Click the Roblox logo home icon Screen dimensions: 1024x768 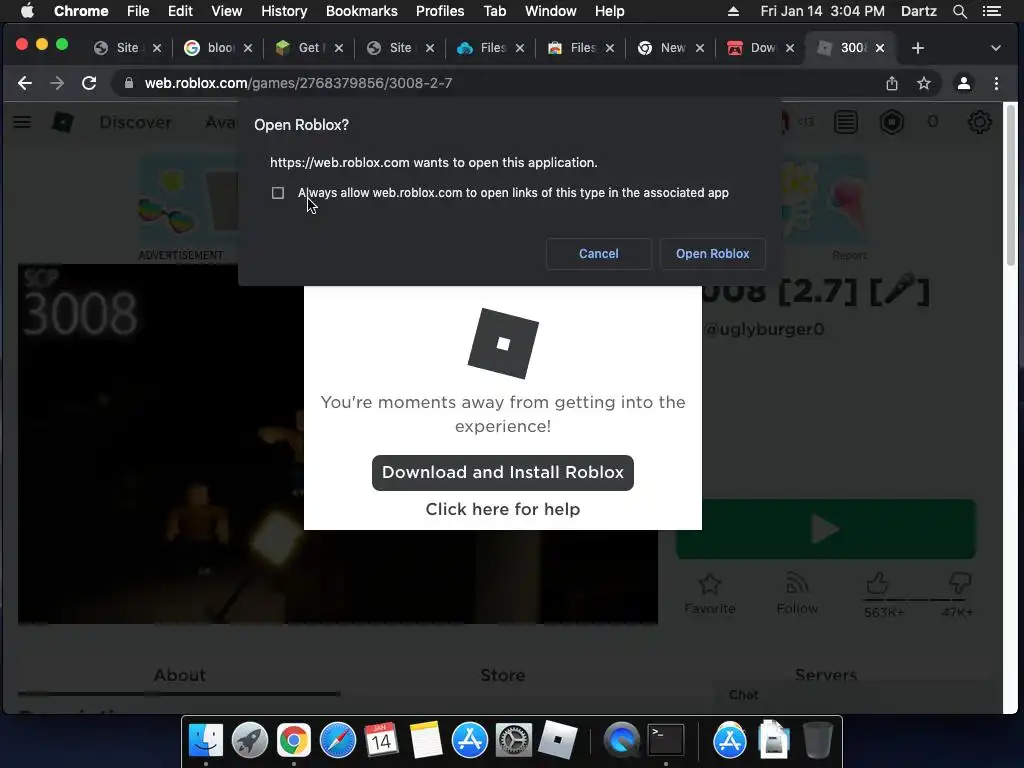pyautogui.click(x=63, y=122)
